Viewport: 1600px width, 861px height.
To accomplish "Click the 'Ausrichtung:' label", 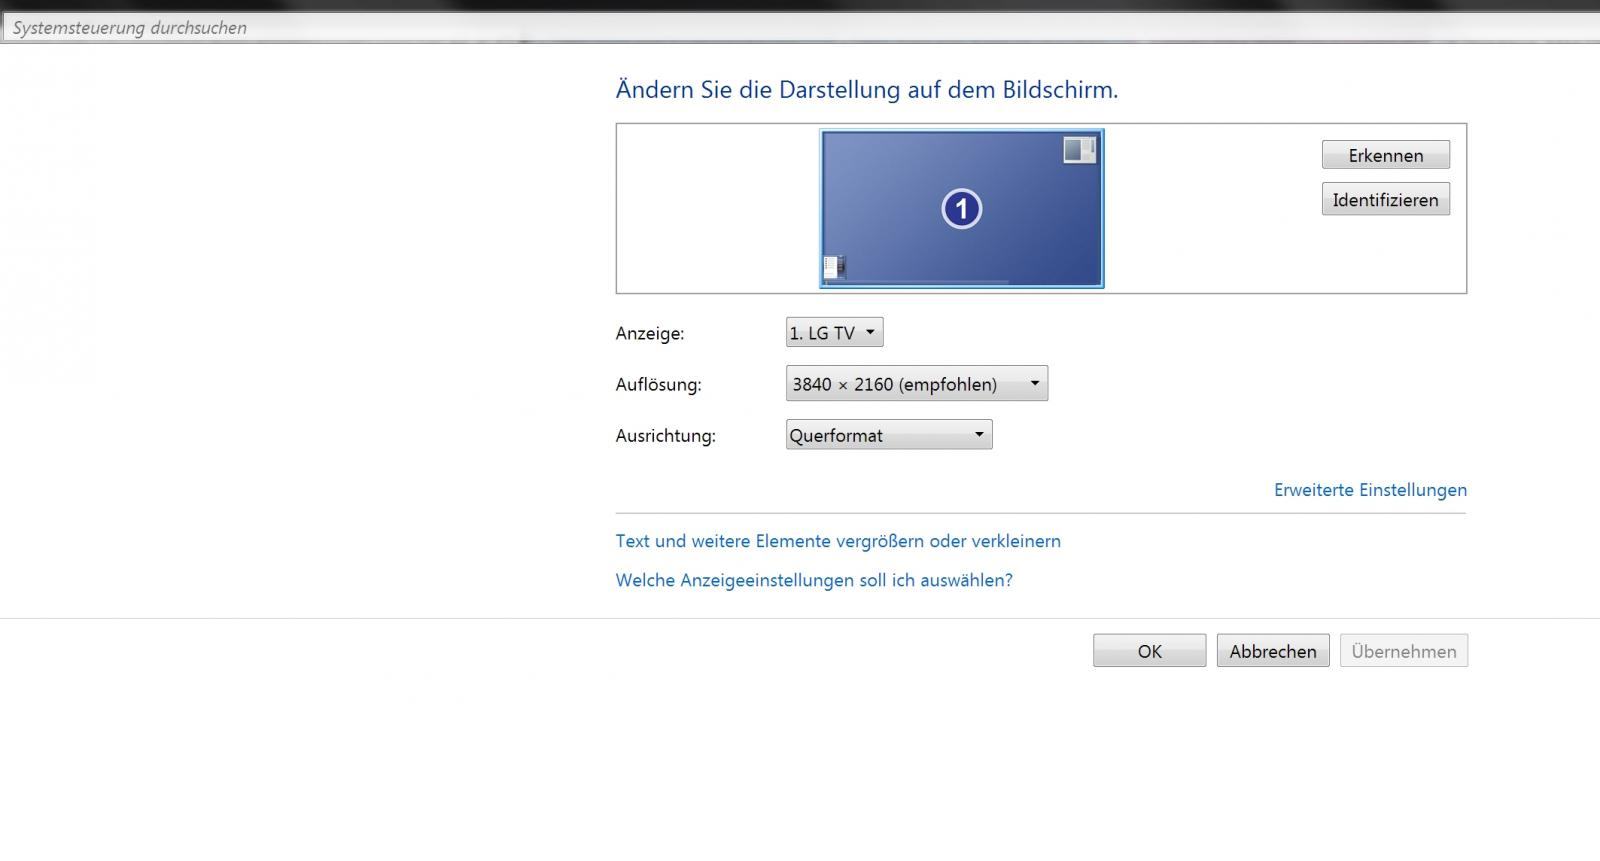I will [x=666, y=436].
